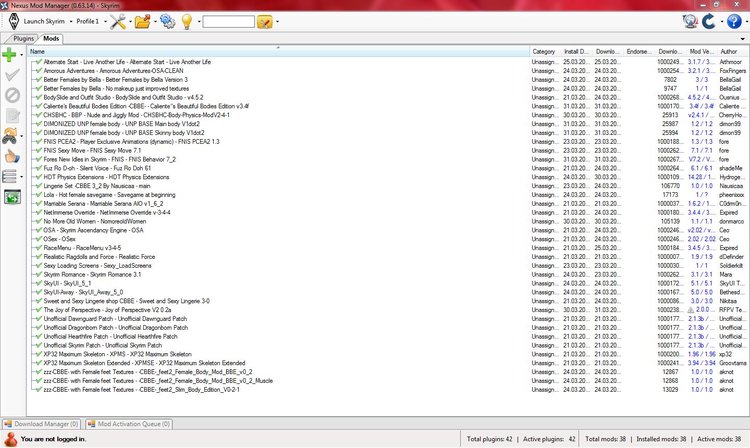Screen dimensions: 750x448
Task: Expand dropdown arrow next to tools icon
Action: pos(130,22)
